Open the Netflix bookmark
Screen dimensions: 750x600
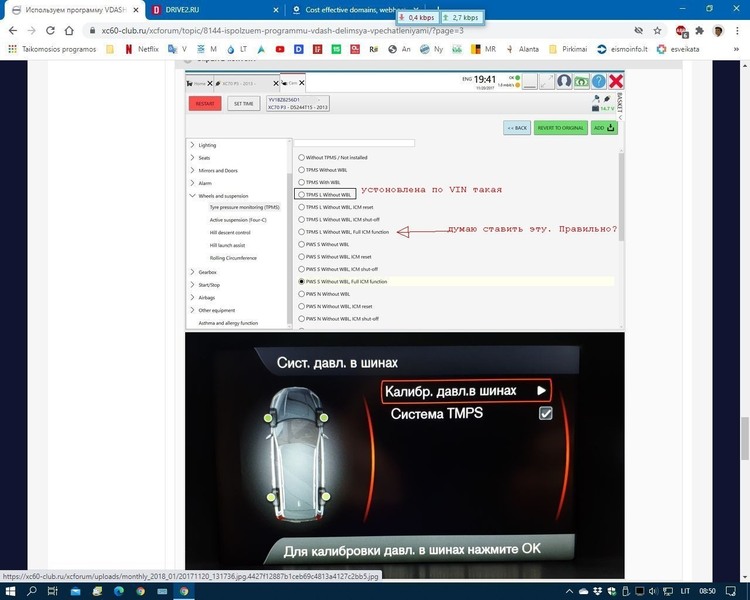(142, 49)
